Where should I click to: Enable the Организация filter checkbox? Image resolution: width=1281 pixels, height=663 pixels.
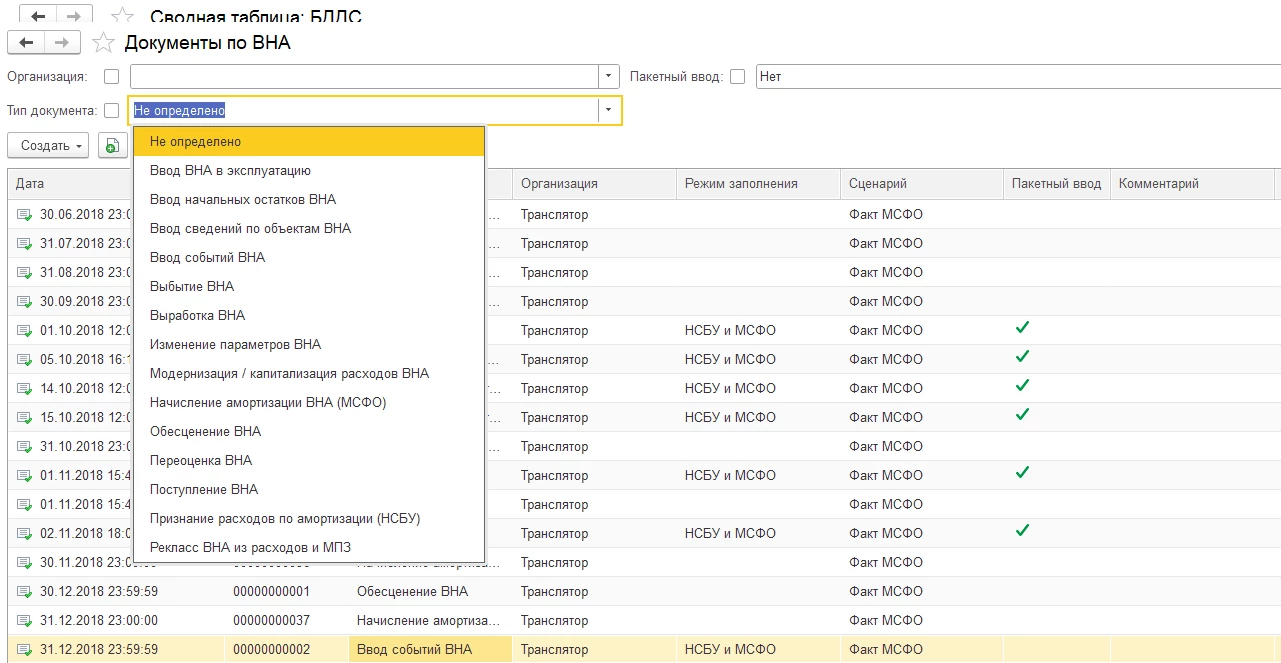tap(111, 76)
